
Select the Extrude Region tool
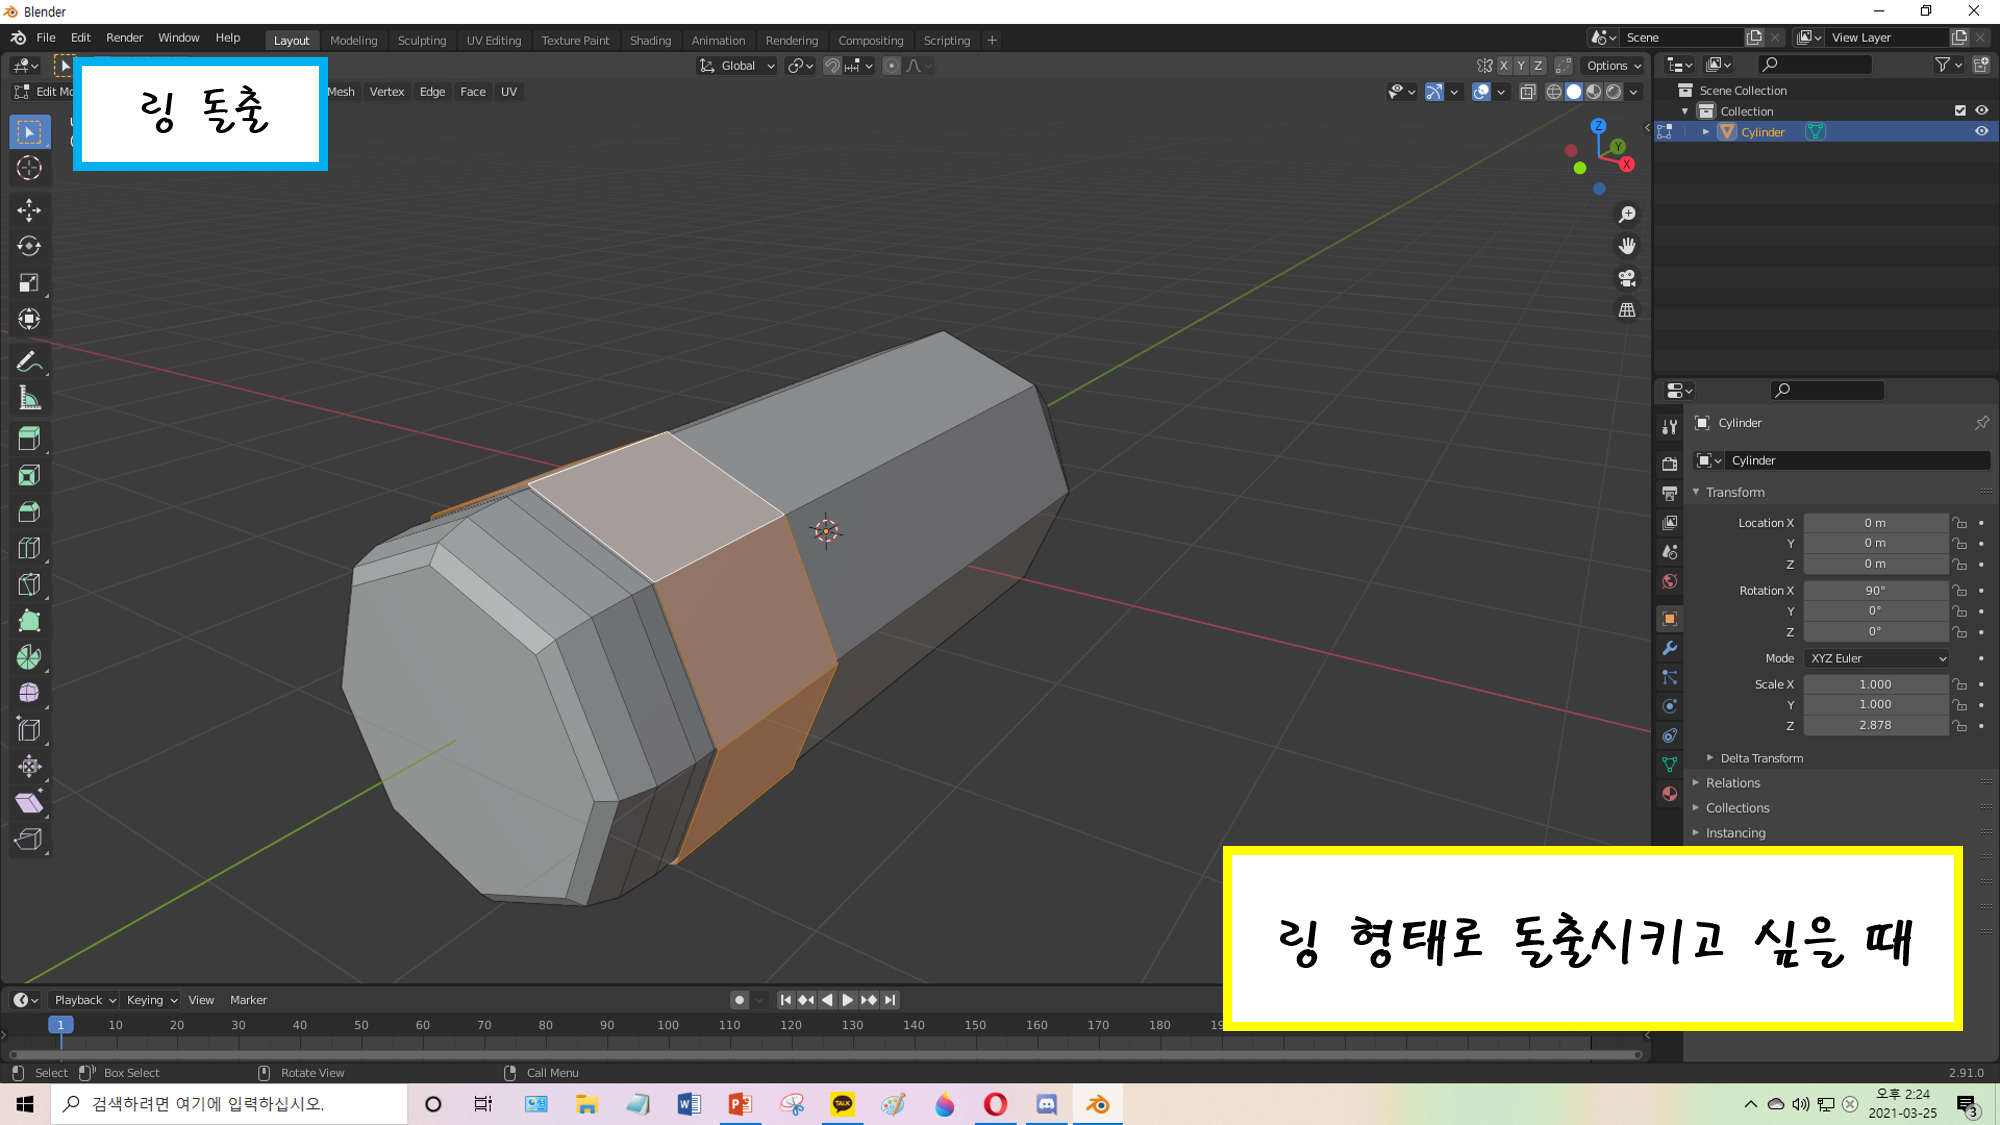(x=29, y=438)
